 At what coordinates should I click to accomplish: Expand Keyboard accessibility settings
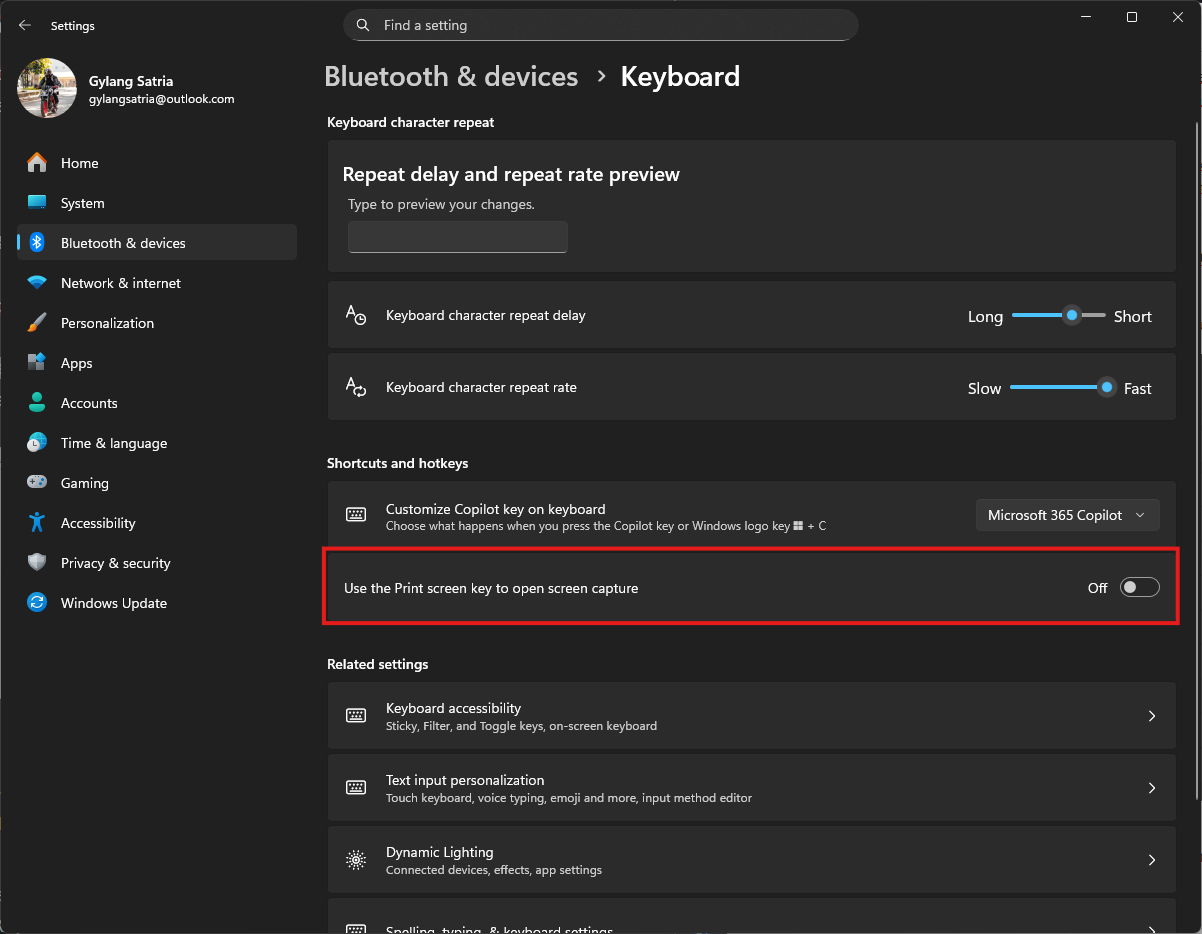pyautogui.click(x=750, y=716)
